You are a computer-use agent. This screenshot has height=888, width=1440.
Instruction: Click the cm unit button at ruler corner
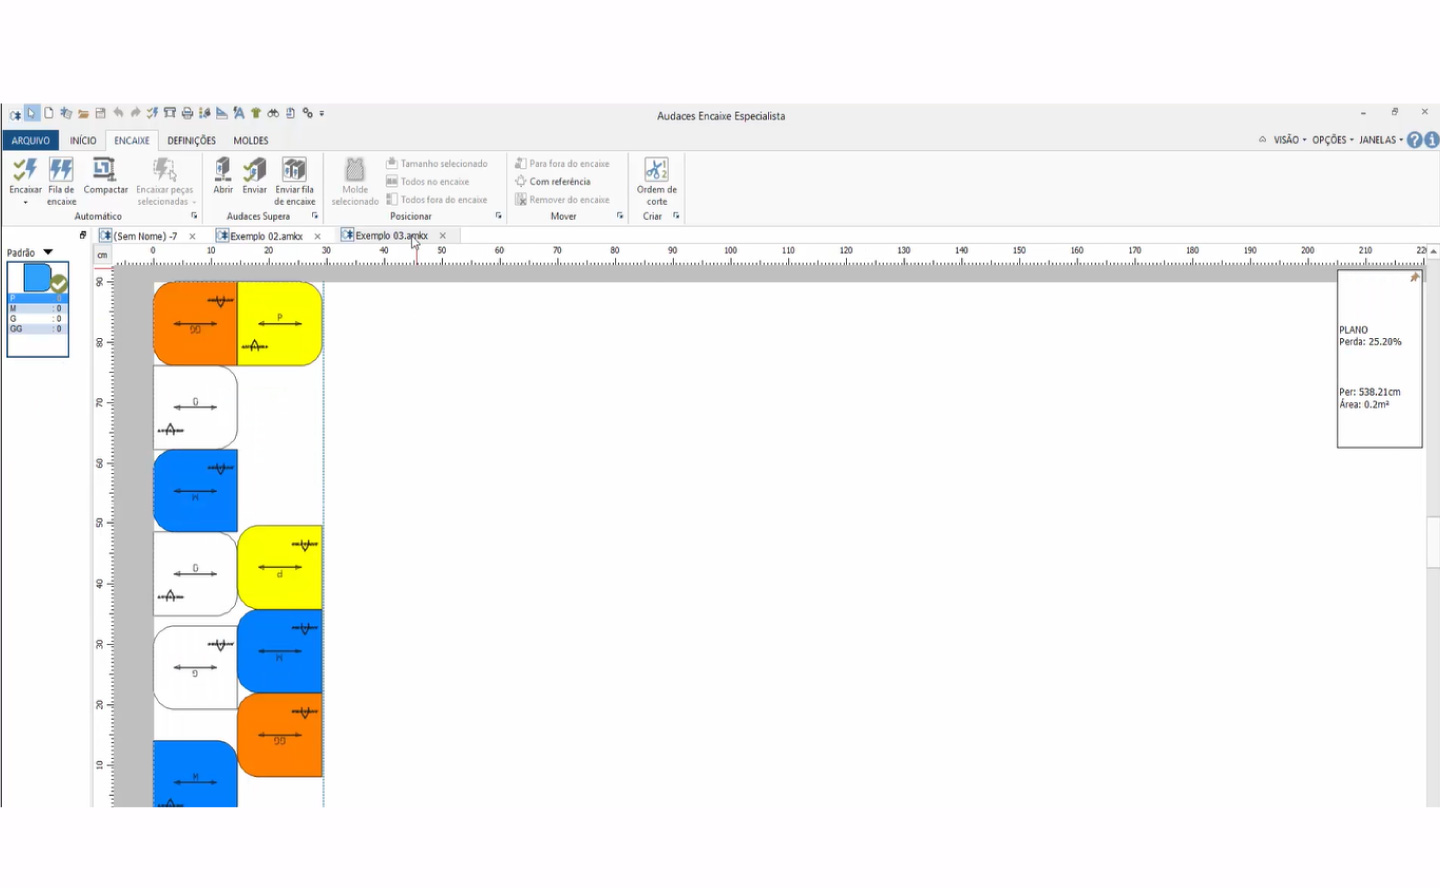[102, 256]
